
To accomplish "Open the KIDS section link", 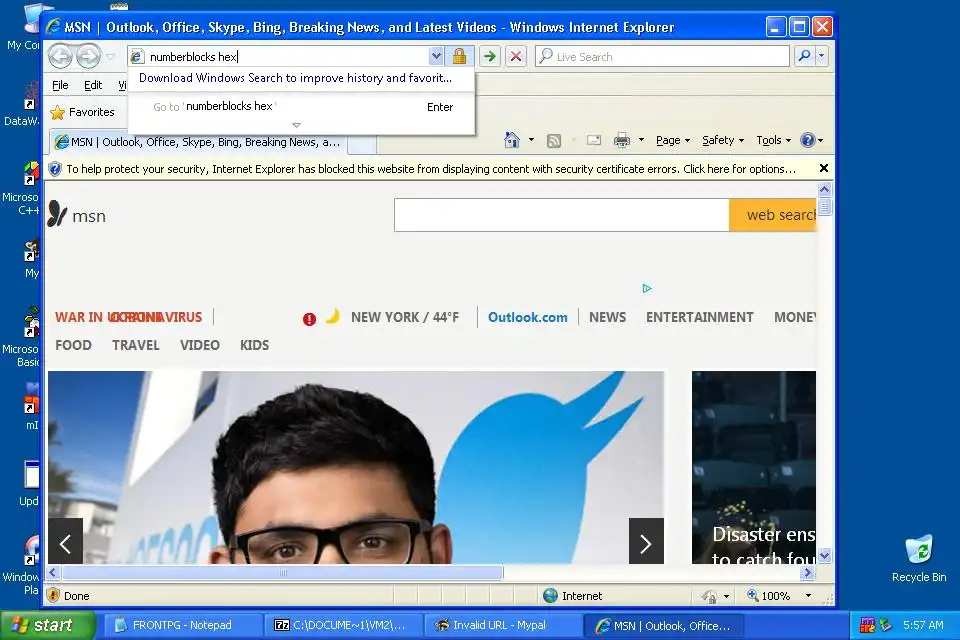I will coord(255,345).
